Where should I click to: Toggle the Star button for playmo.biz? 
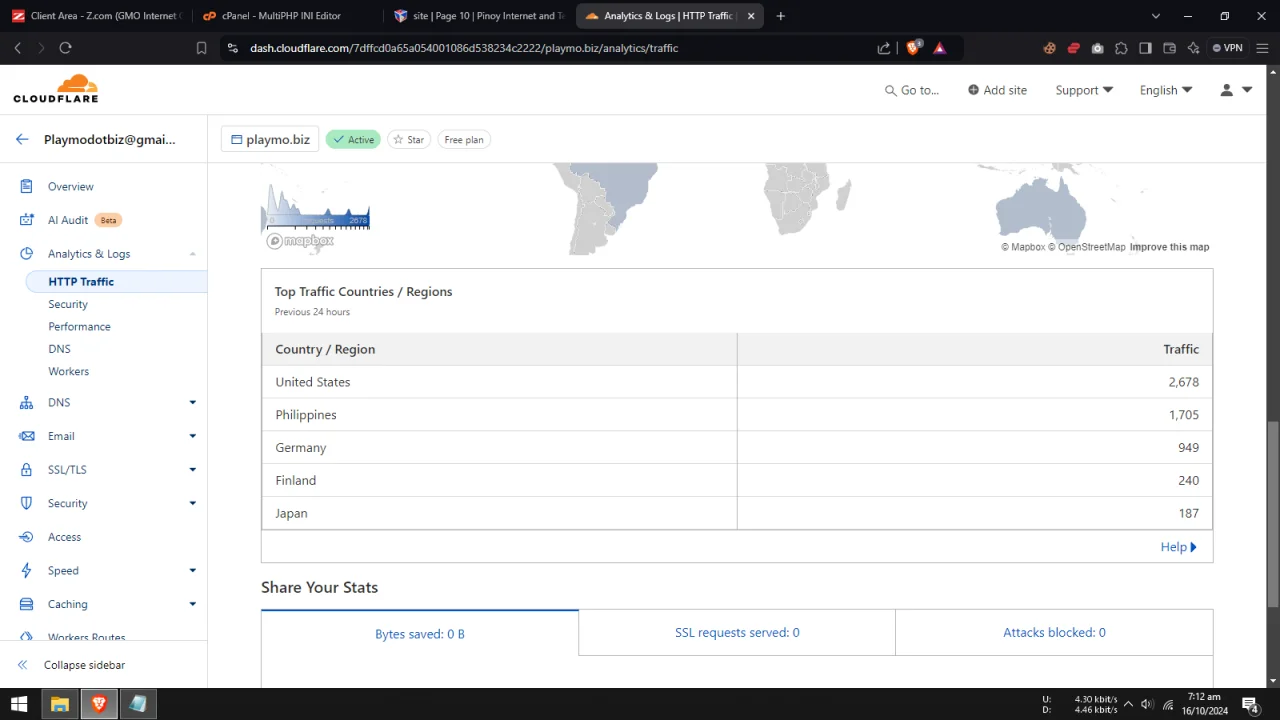[408, 140]
